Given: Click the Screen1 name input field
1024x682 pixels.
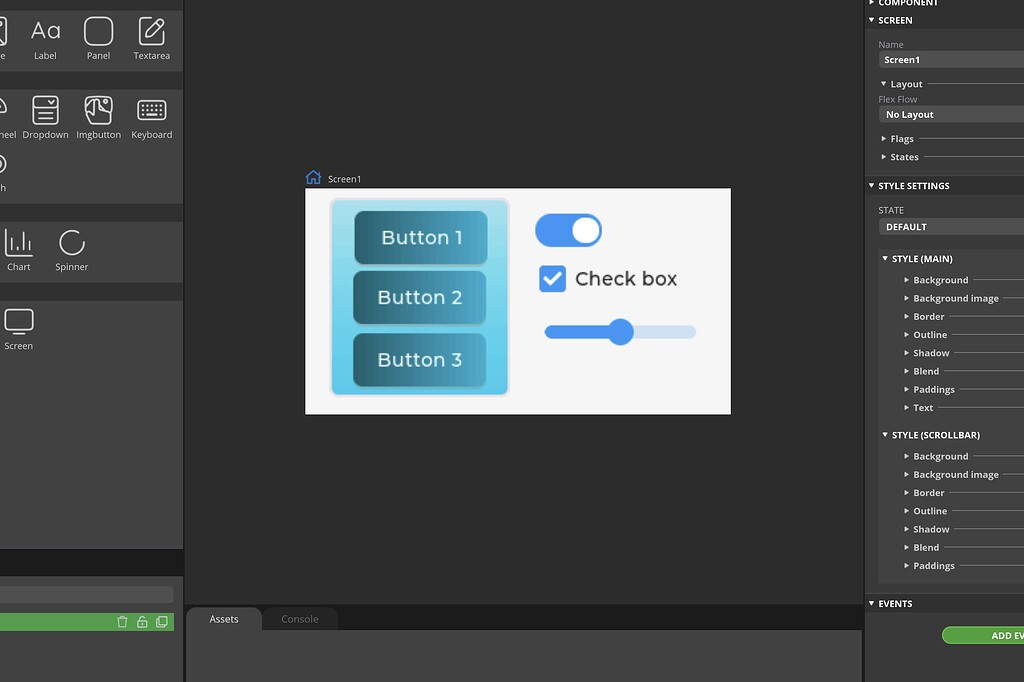Looking at the screenshot, I should pyautogui.click(x=950, y=59).
